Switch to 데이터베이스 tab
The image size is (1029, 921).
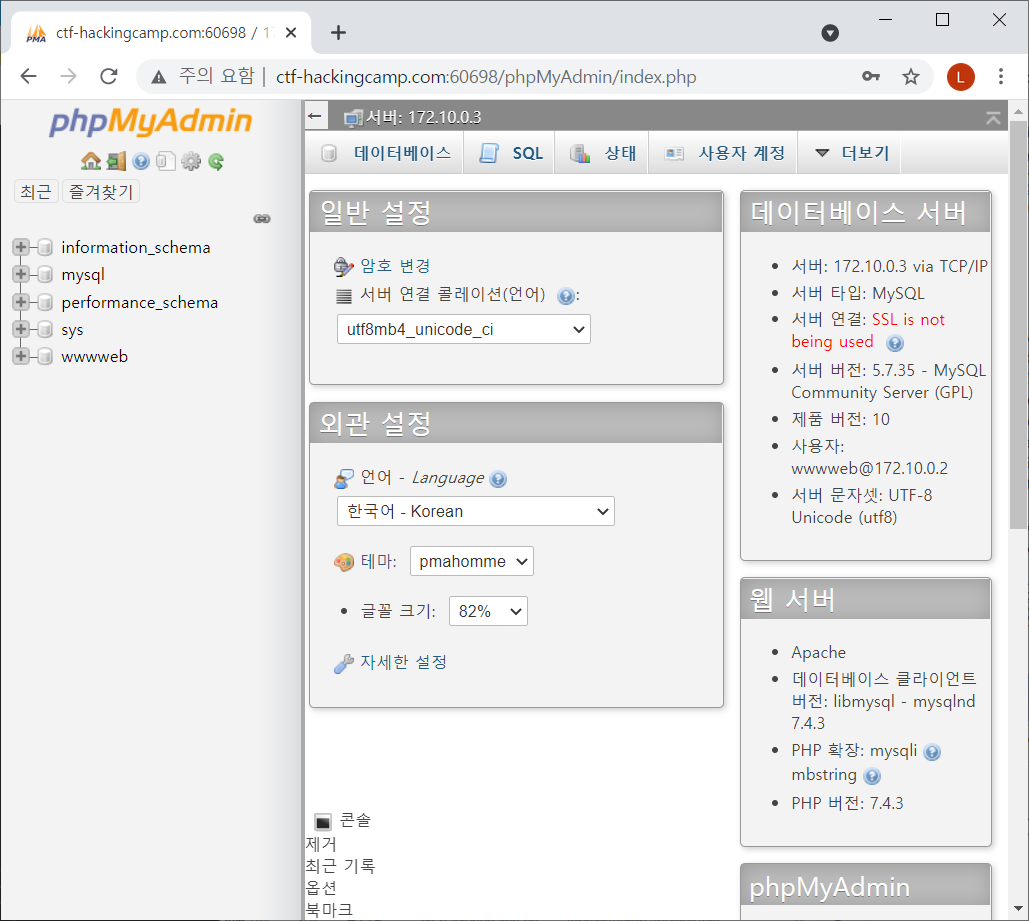385,153
